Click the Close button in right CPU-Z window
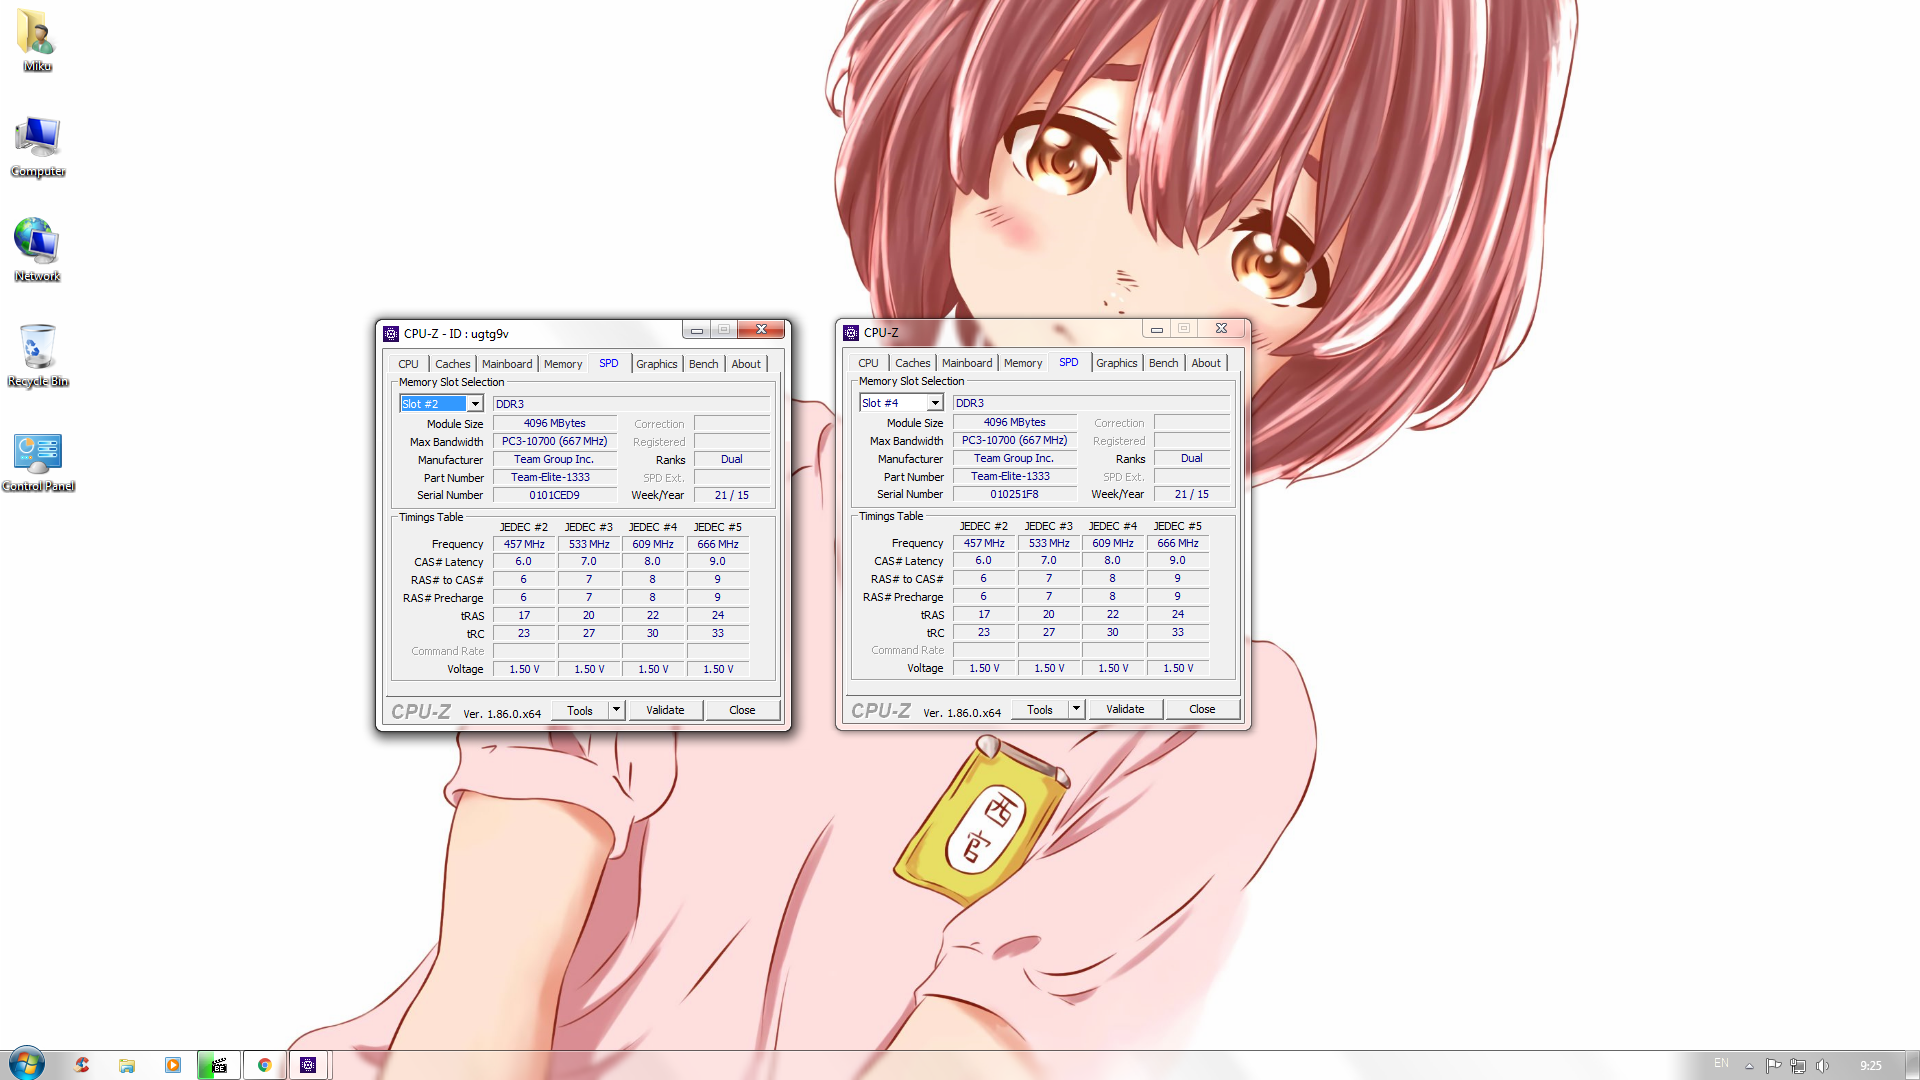This screenshot has height=1080, width=1920. pos(1202,709)
